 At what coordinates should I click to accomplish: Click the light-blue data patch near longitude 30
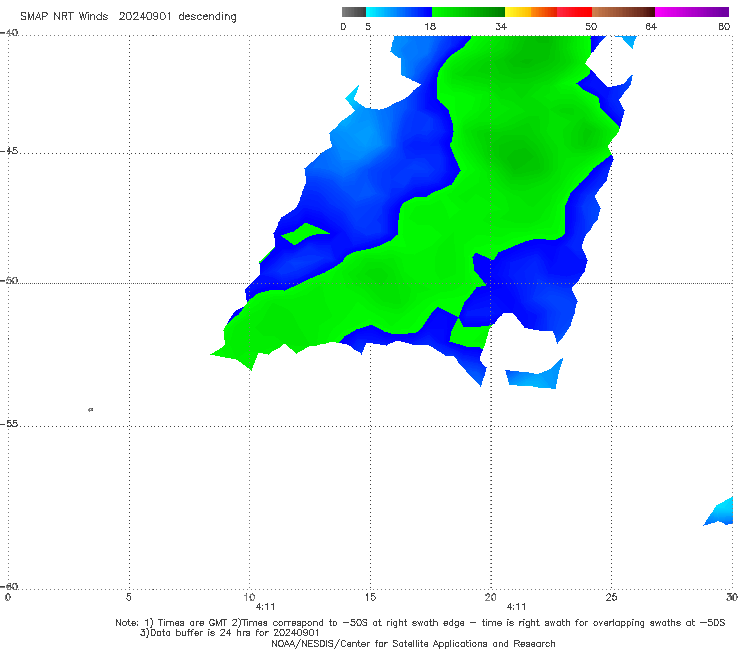tap(721, 514)
